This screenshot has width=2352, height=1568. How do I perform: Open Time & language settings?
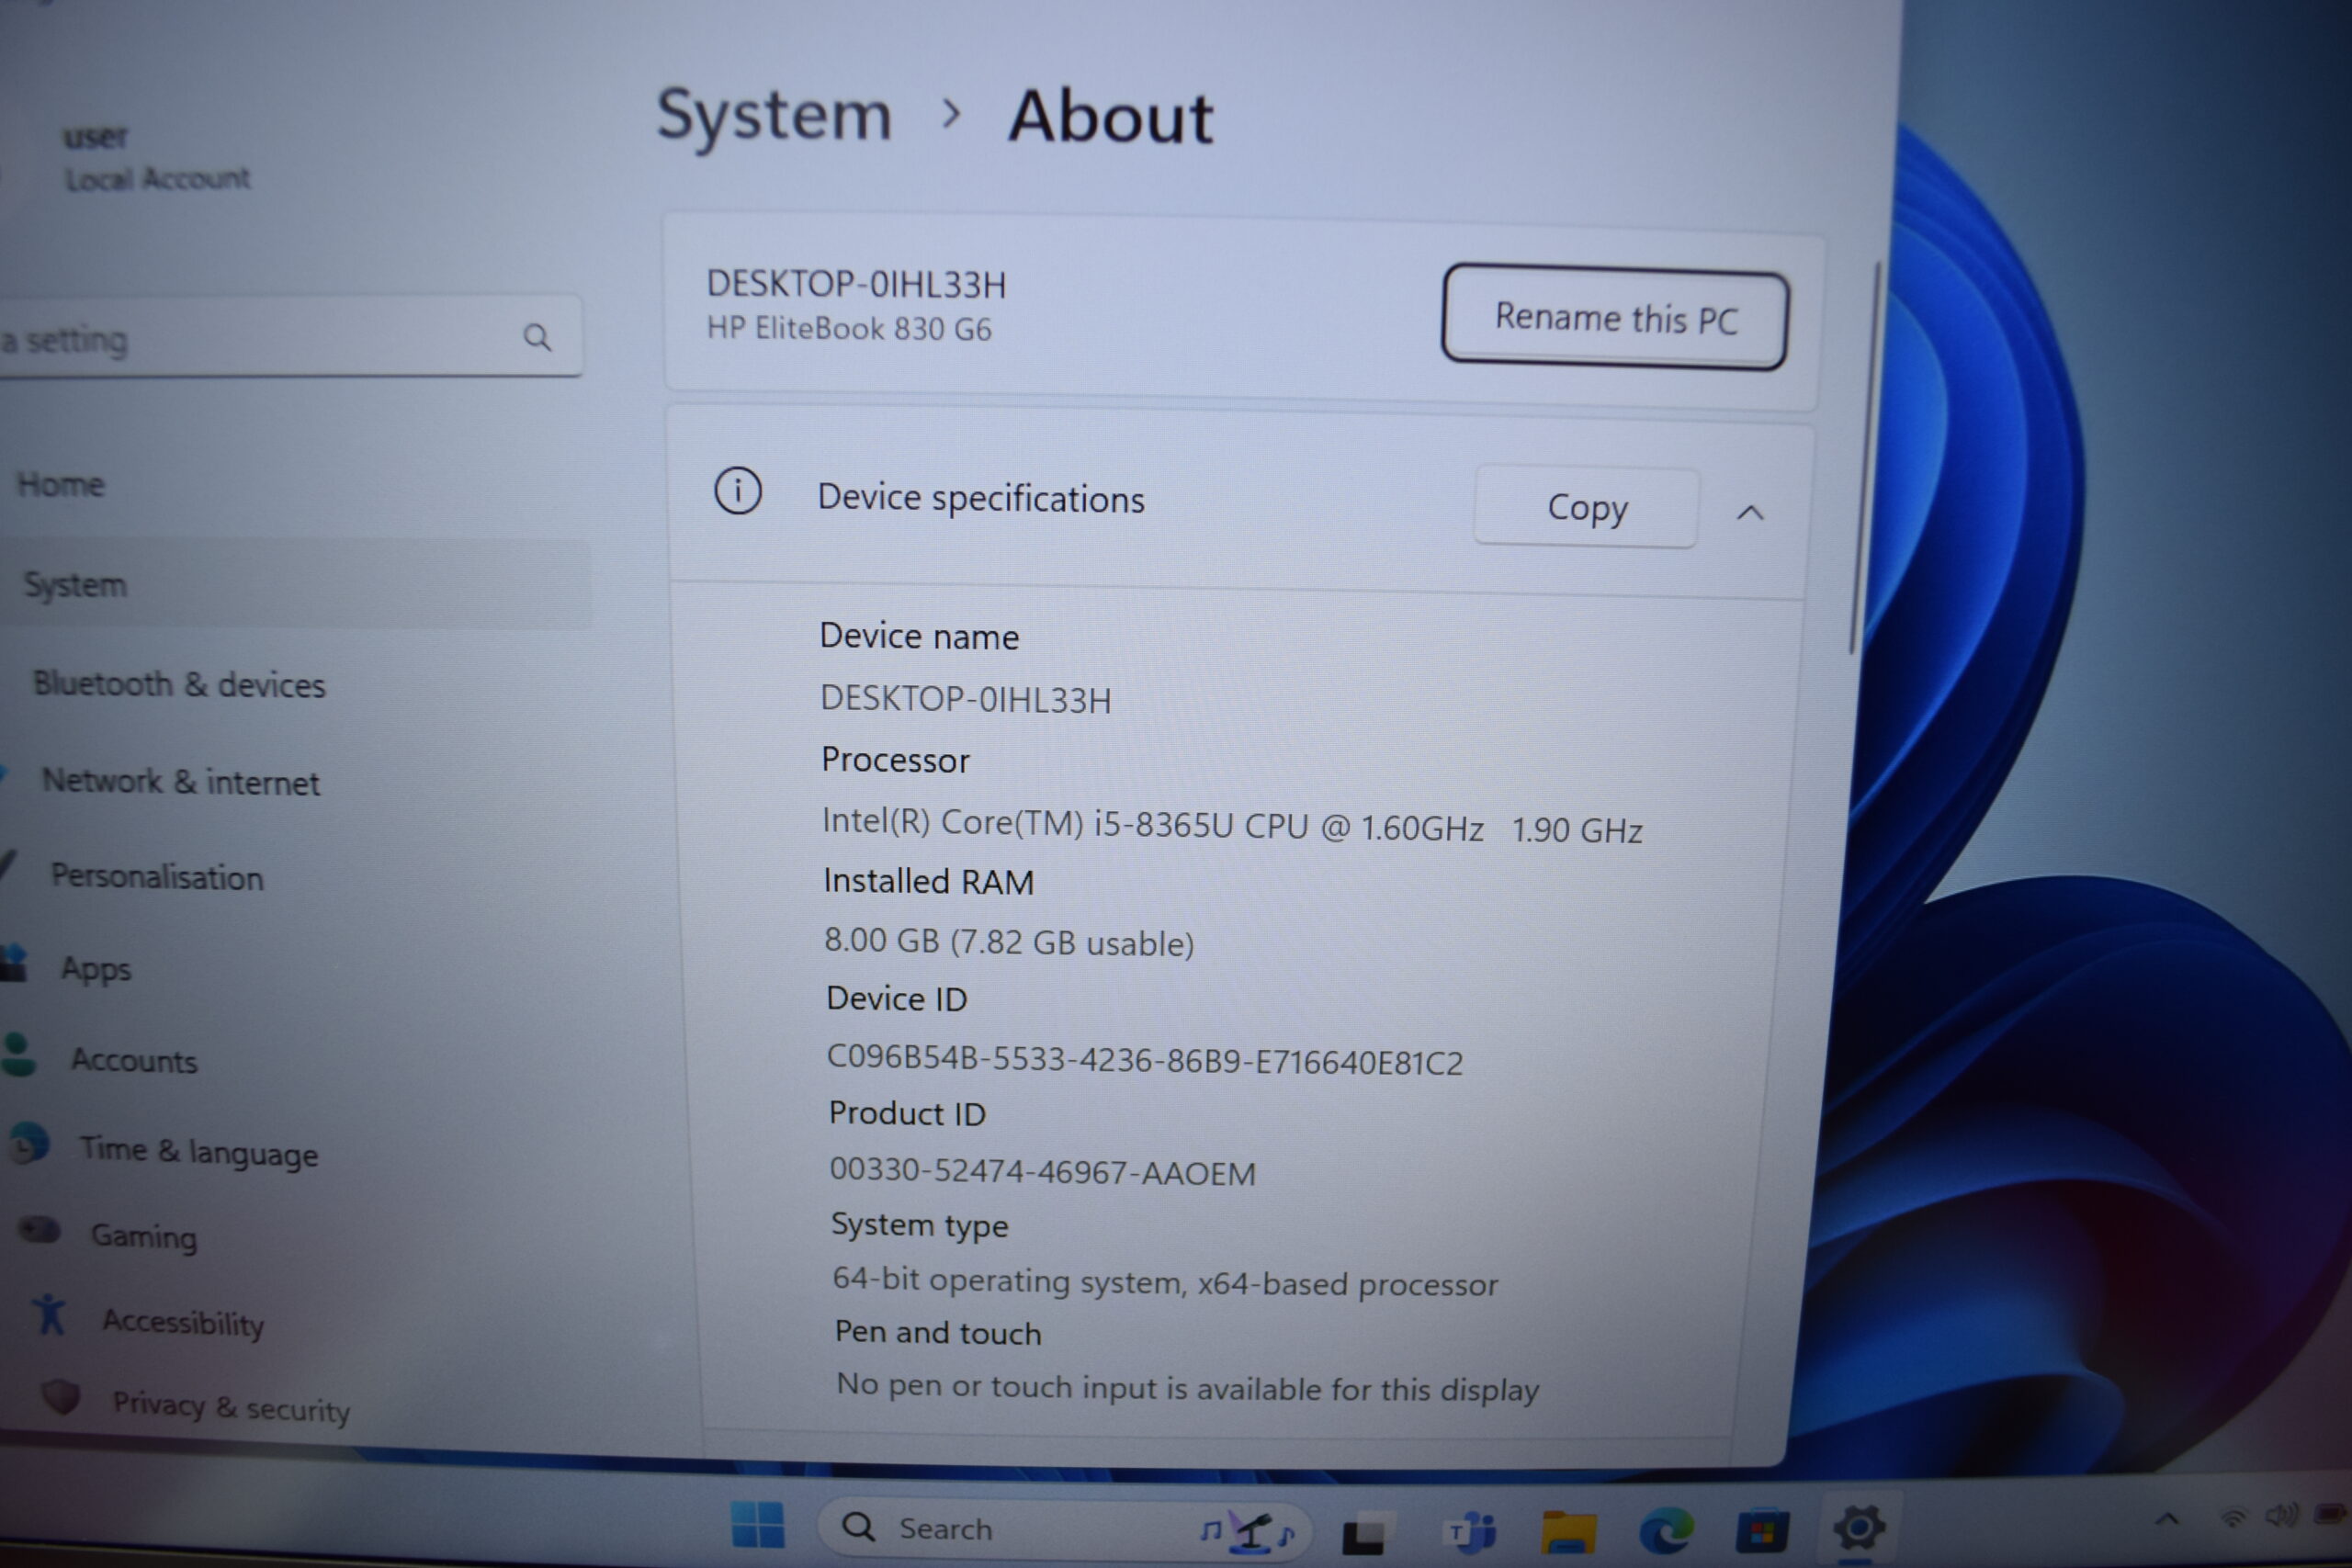click(199, 1151)
